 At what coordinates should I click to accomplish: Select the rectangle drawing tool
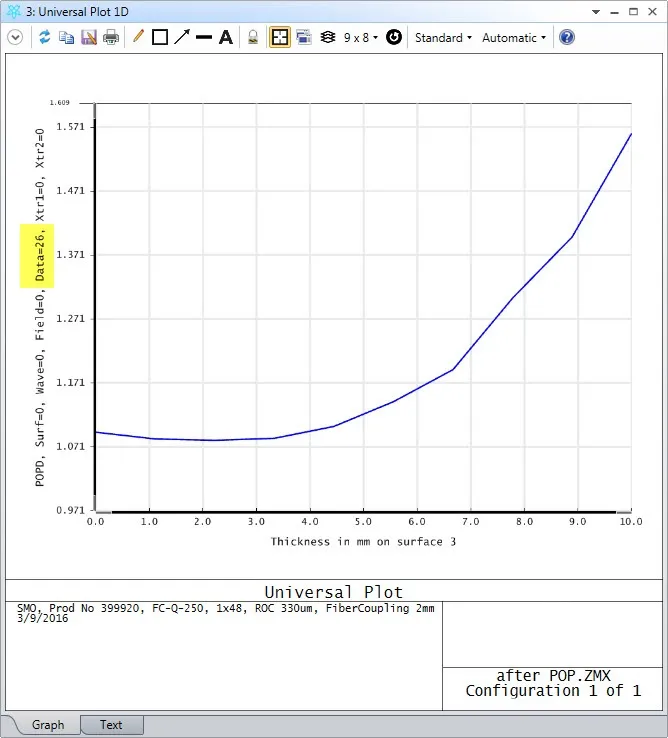click(159, 37)
